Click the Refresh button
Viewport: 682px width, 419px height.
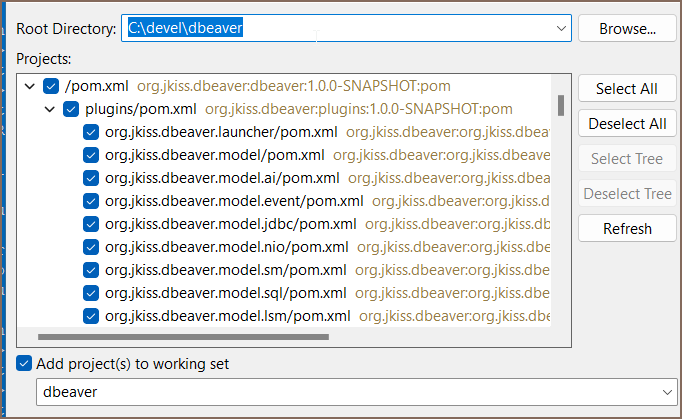(x=627, y=228)
